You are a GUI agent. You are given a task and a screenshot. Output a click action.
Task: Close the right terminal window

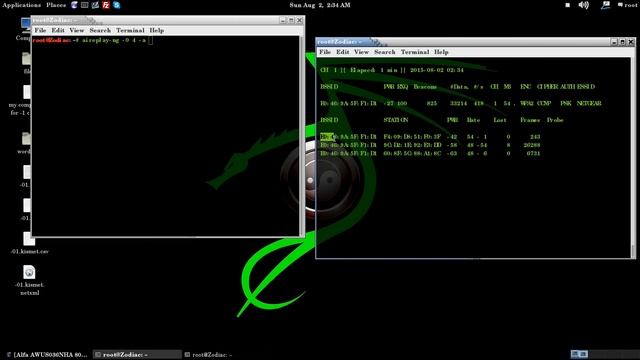[631, 42]
